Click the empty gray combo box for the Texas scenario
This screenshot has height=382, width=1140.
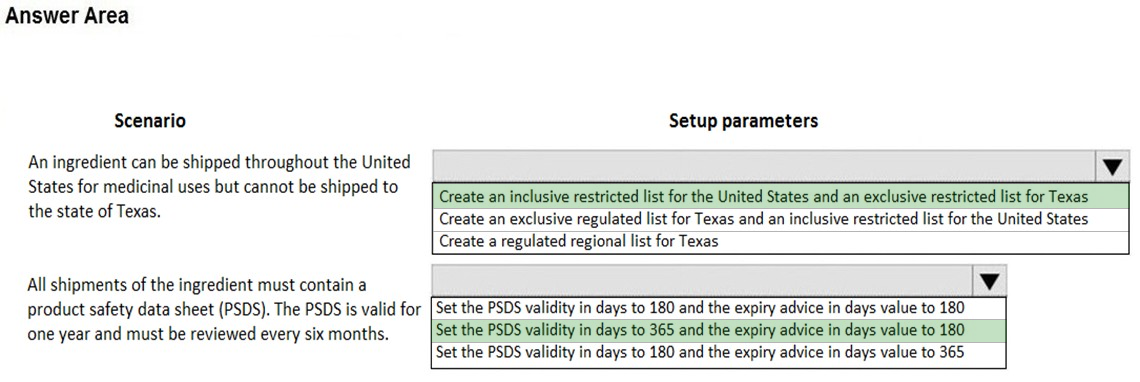point(764,168)
